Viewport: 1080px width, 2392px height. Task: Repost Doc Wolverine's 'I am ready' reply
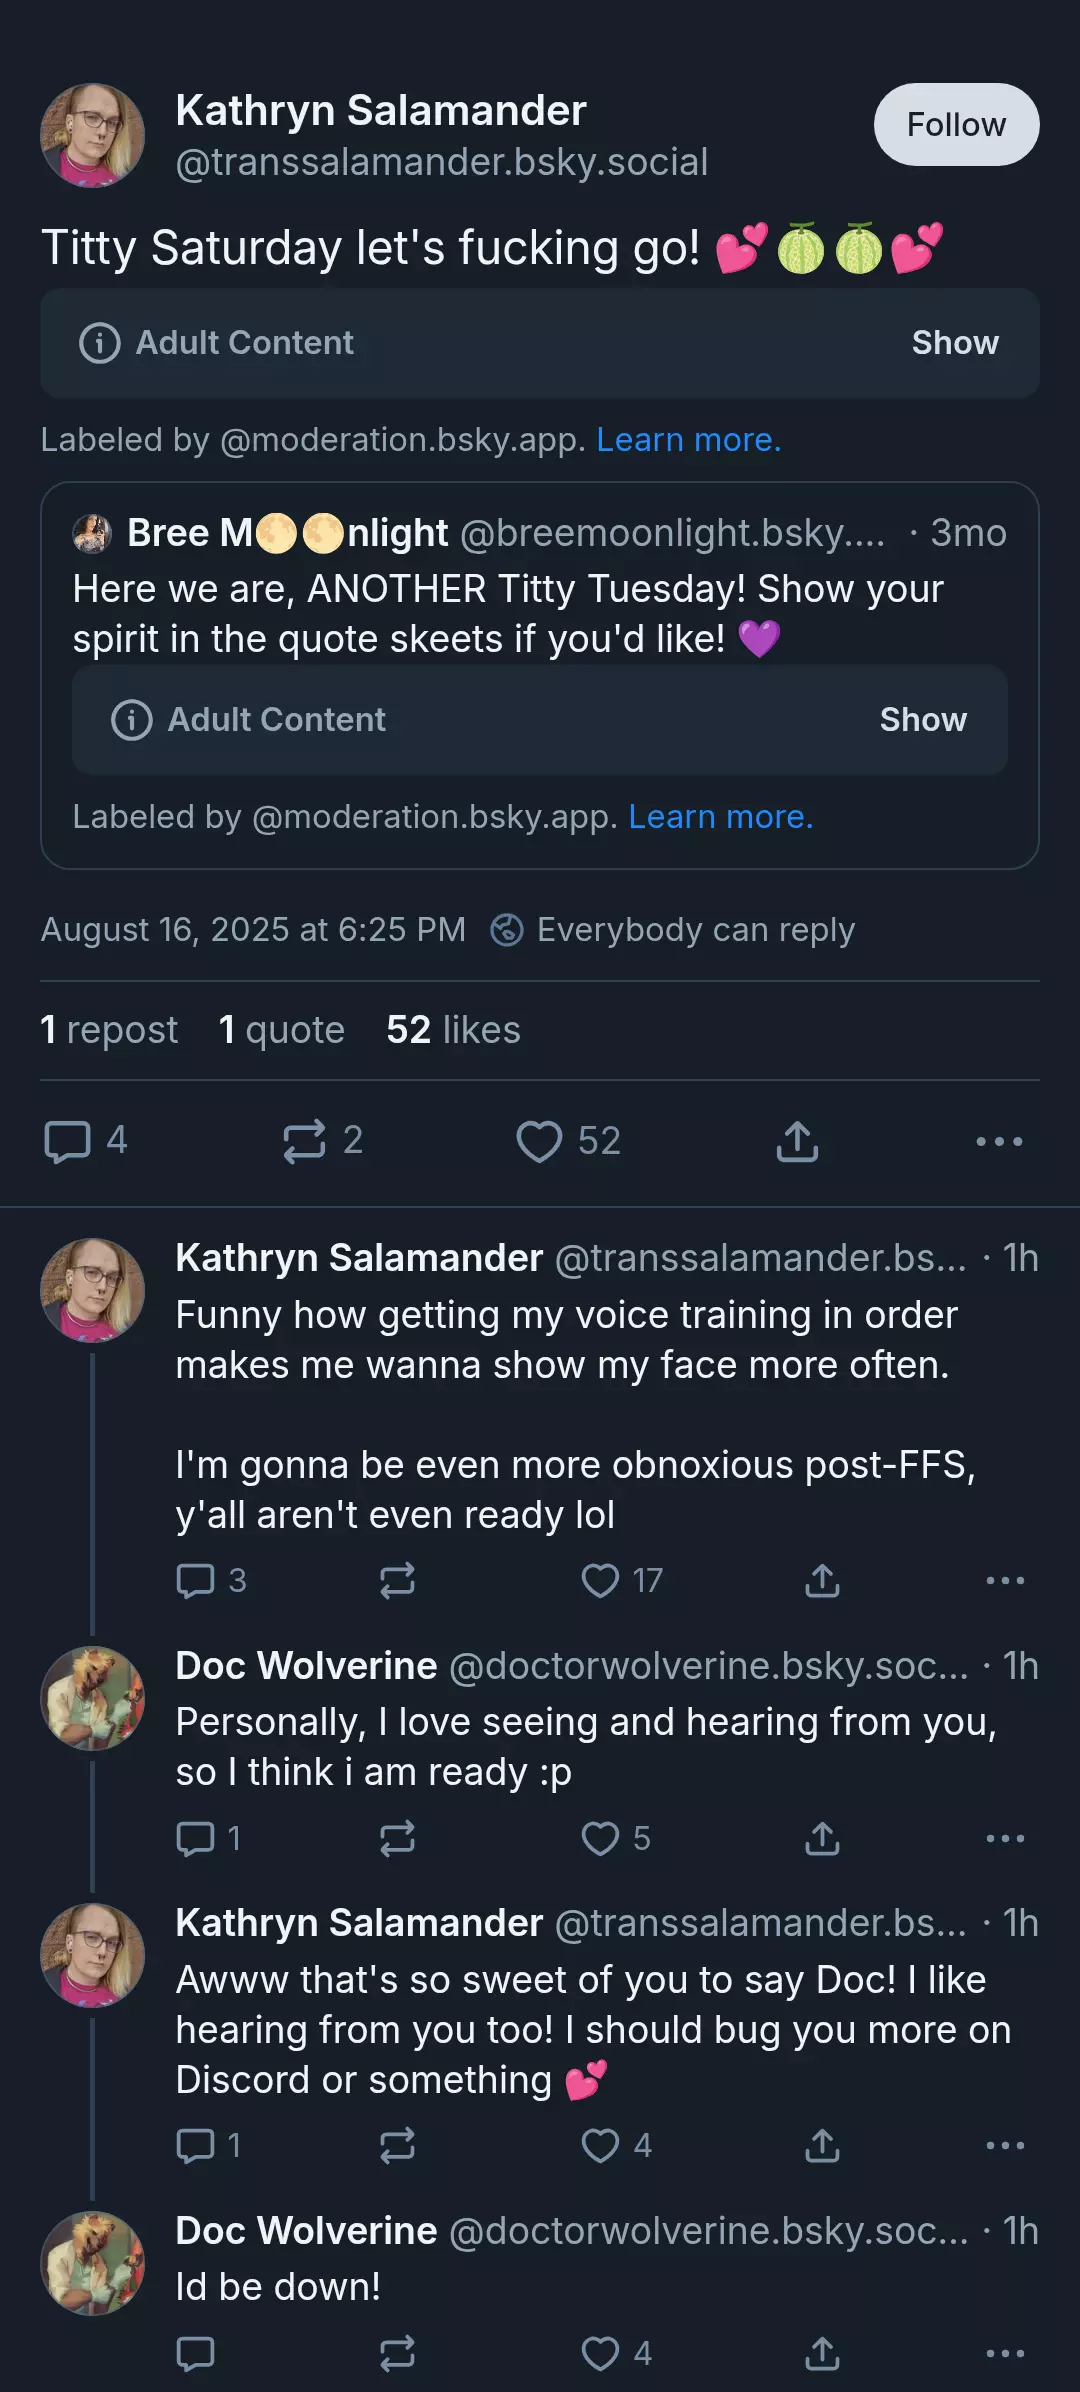tap(397, 1838)
